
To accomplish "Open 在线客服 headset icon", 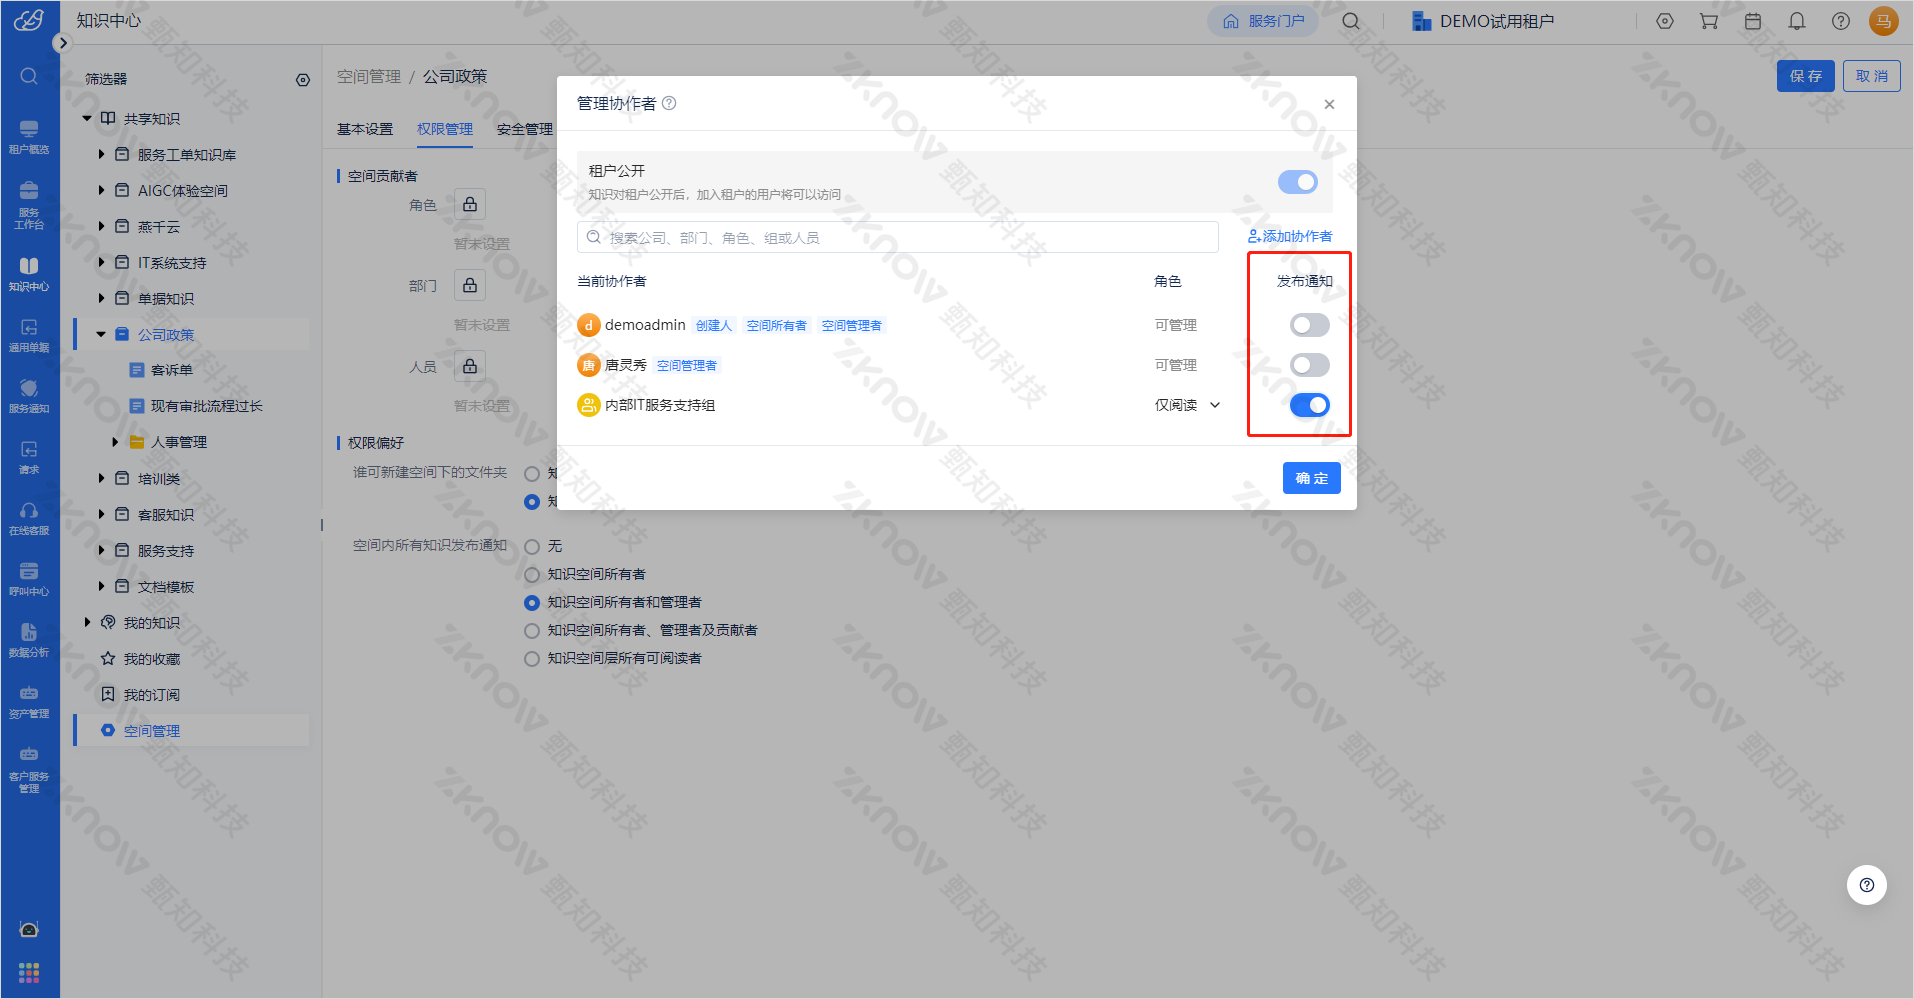I will point(29,518).
